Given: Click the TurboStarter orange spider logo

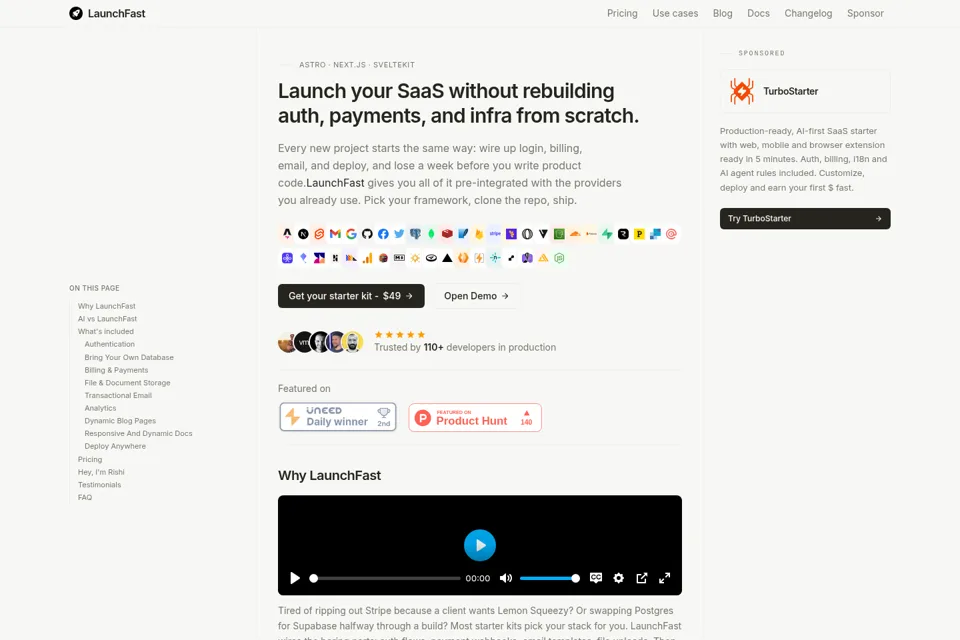Looking at the screenshot, I should click(741, 91).
